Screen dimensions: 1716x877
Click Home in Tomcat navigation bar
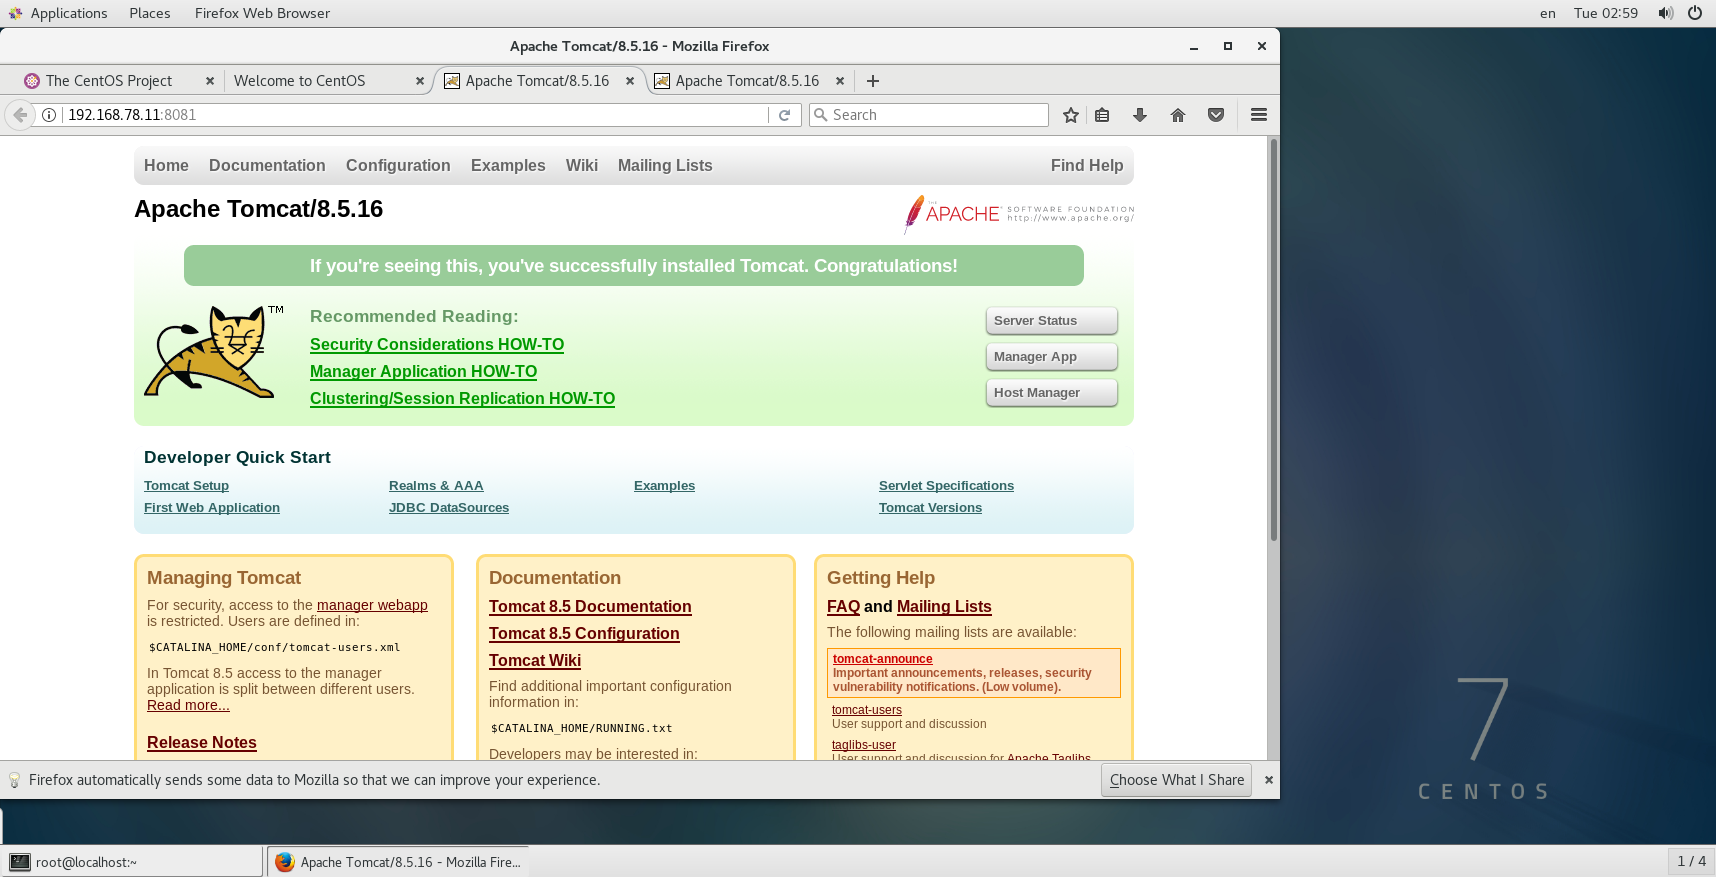click(166, 166)
